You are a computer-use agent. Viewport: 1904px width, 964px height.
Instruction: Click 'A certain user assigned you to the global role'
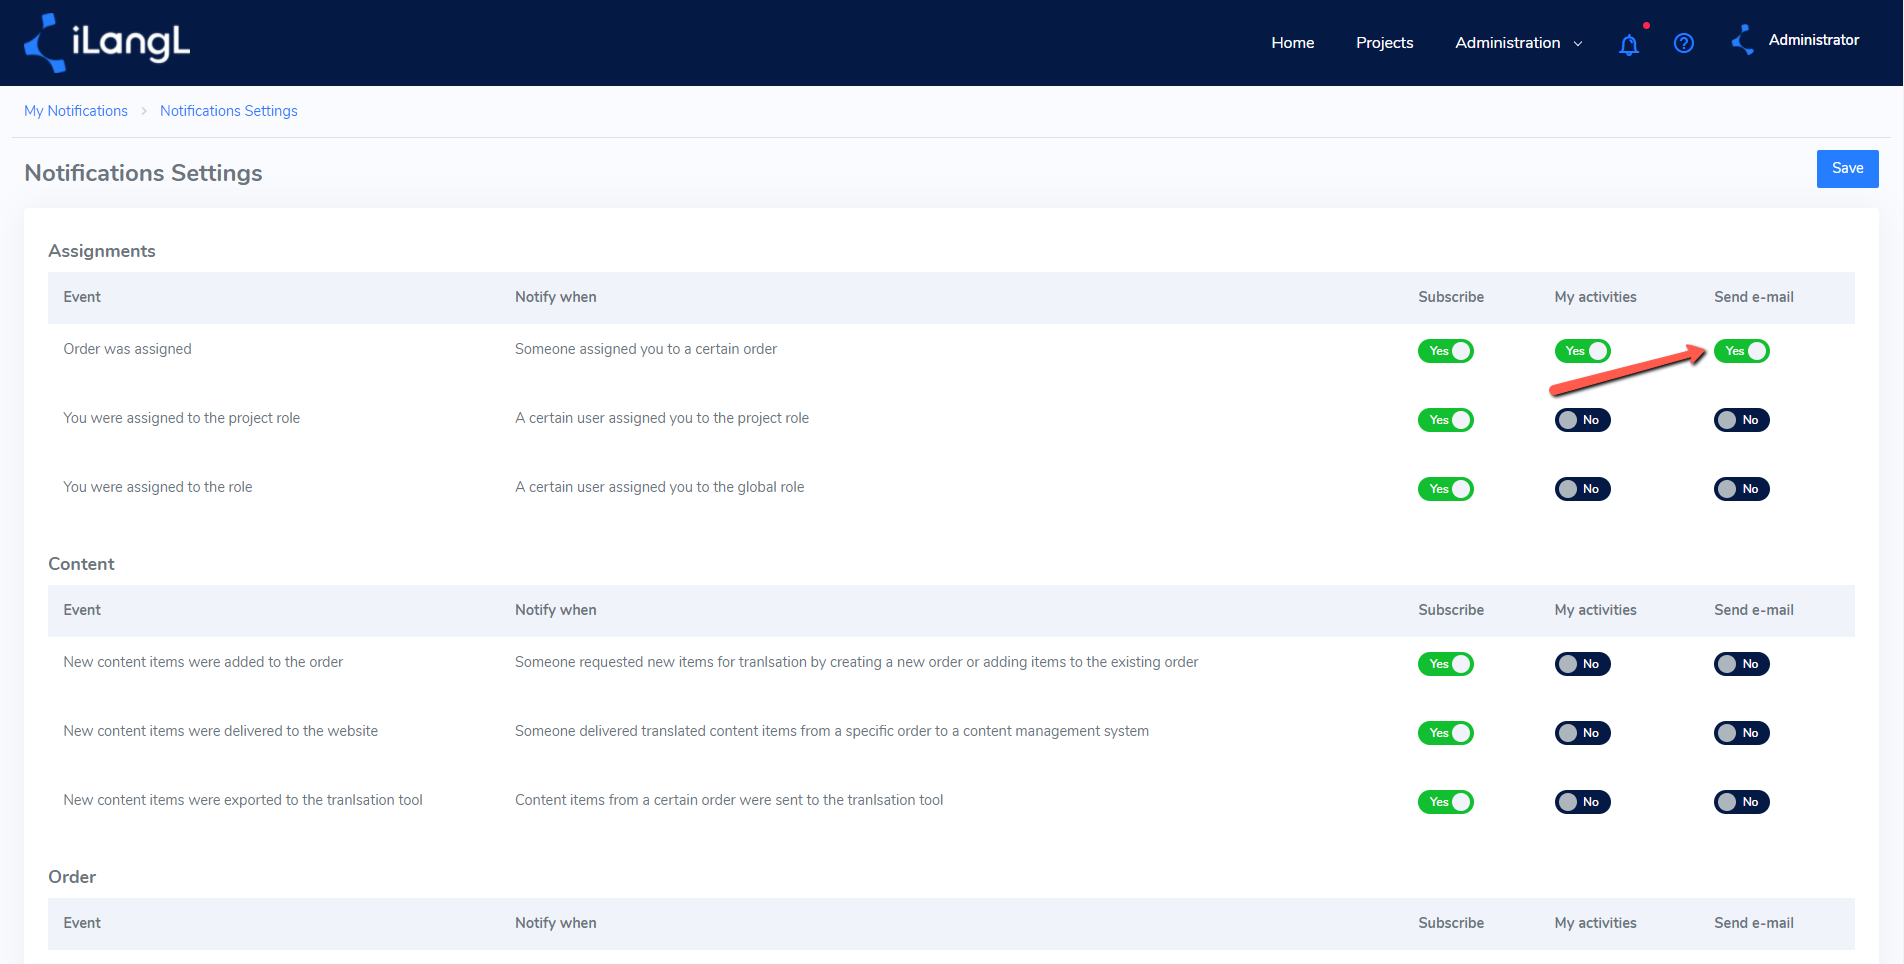pos(660,487)
